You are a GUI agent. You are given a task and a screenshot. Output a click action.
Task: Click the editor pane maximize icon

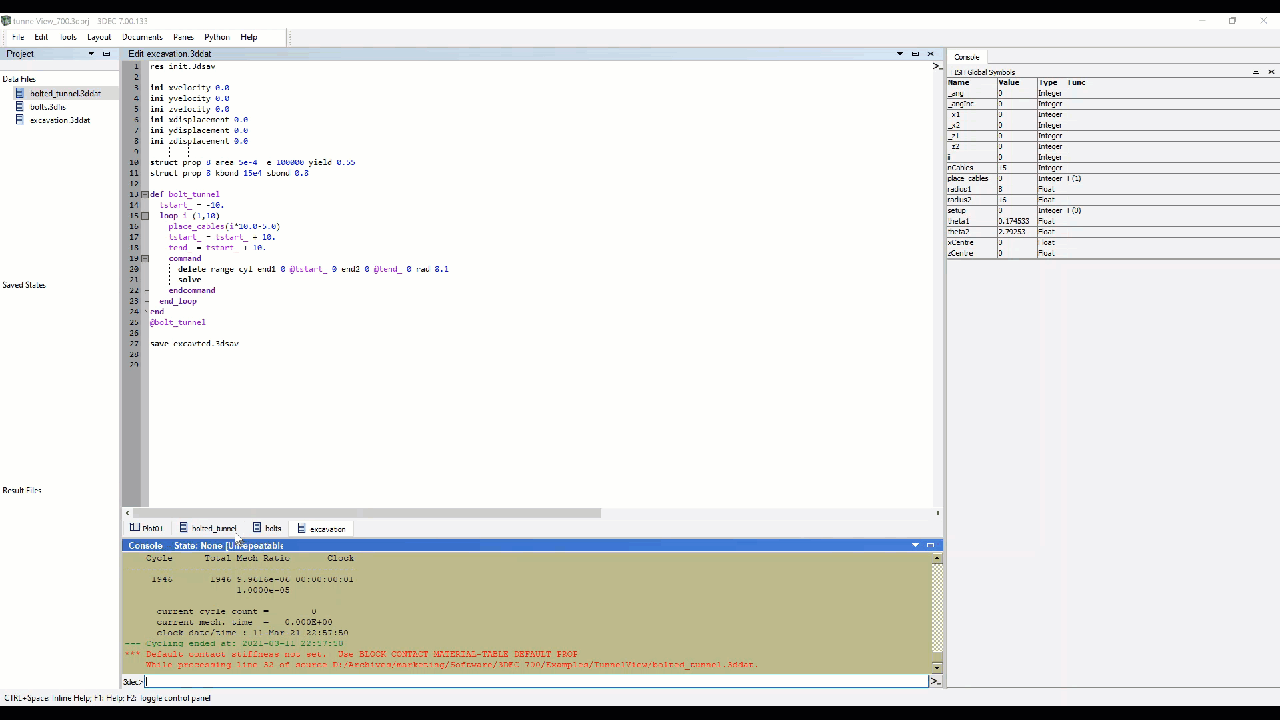coord(915,54)
